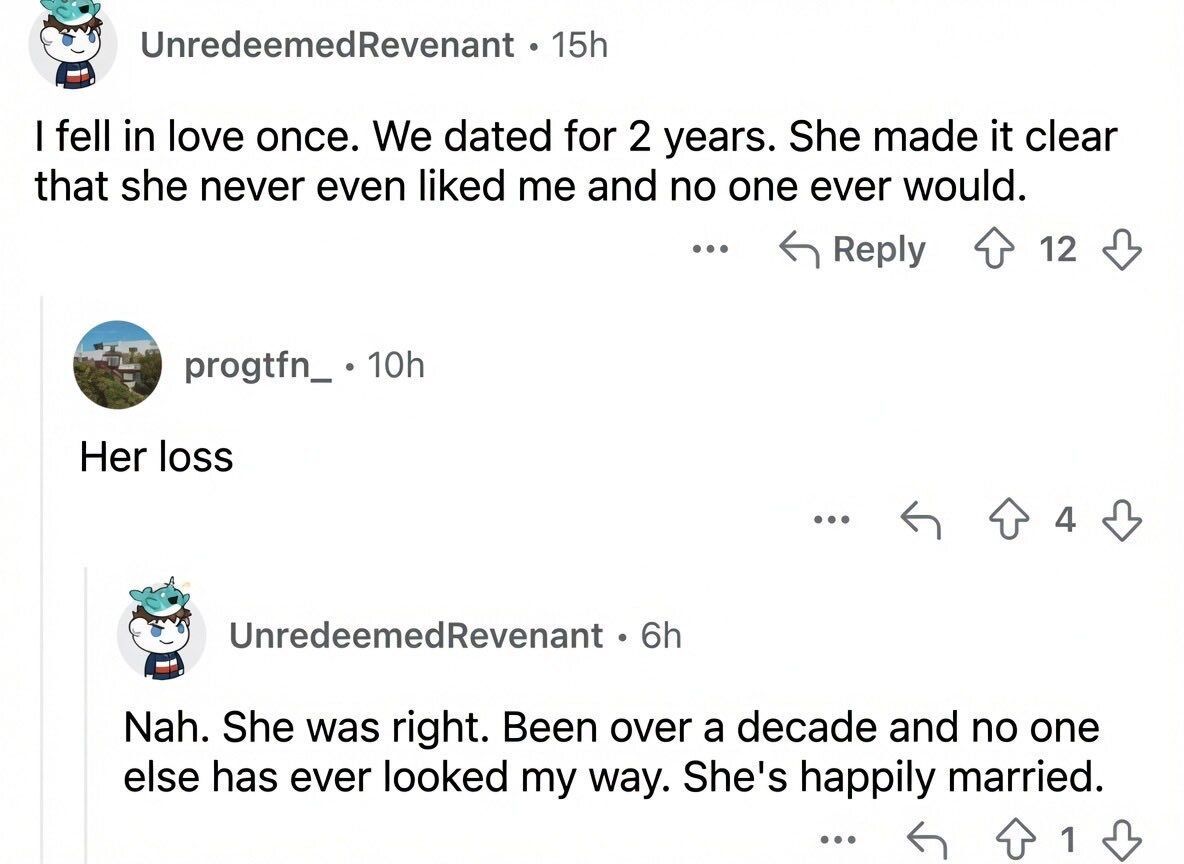Upvote the 'Nah. She was right' reply
1184x864 pixels.
1016,838
